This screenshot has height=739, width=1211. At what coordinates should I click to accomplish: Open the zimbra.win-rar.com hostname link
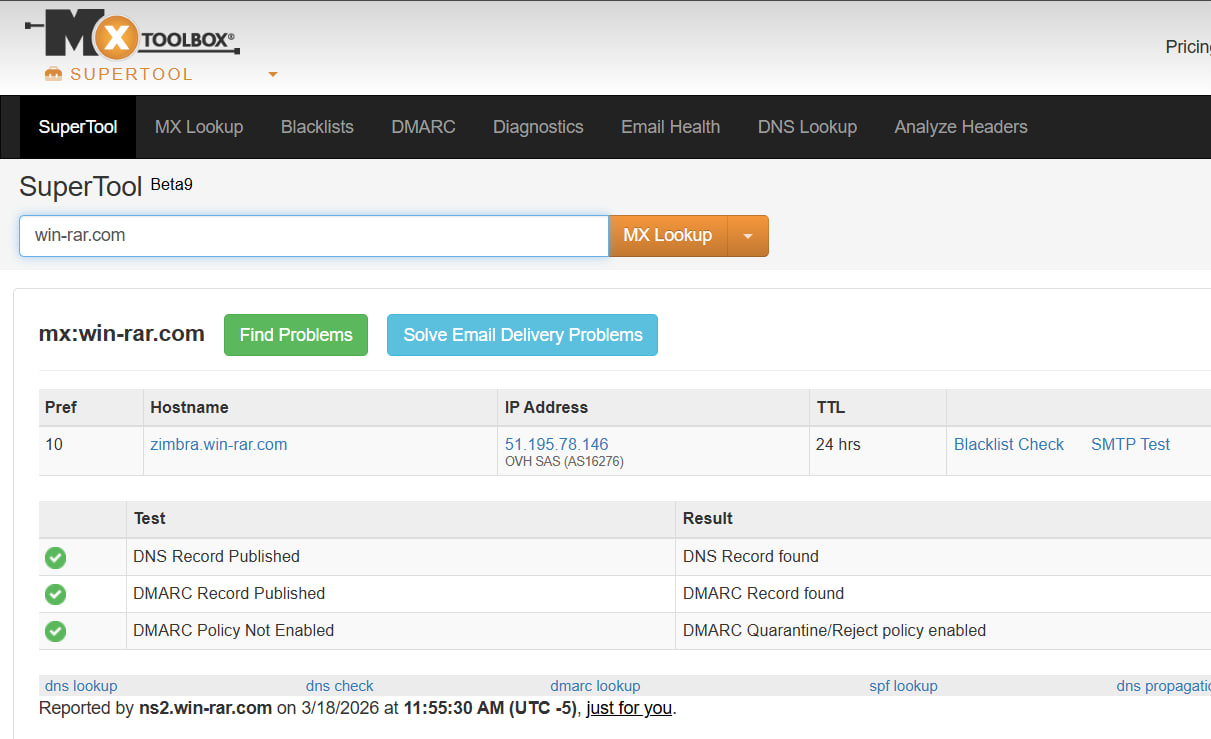218,444
